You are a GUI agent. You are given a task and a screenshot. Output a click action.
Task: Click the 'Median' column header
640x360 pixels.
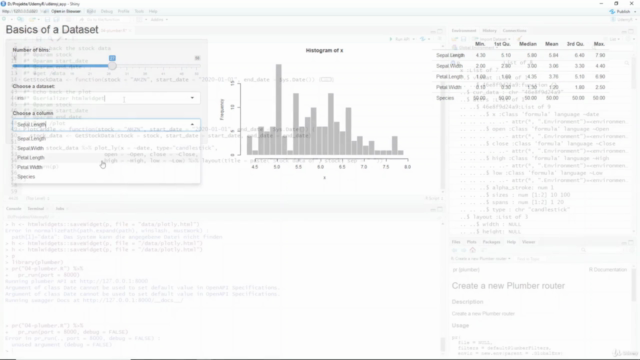tap(528, 44)
